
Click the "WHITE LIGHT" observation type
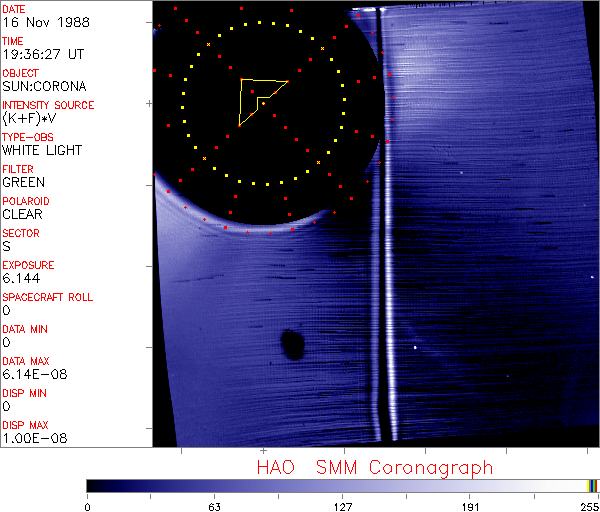tap(43, 151)
